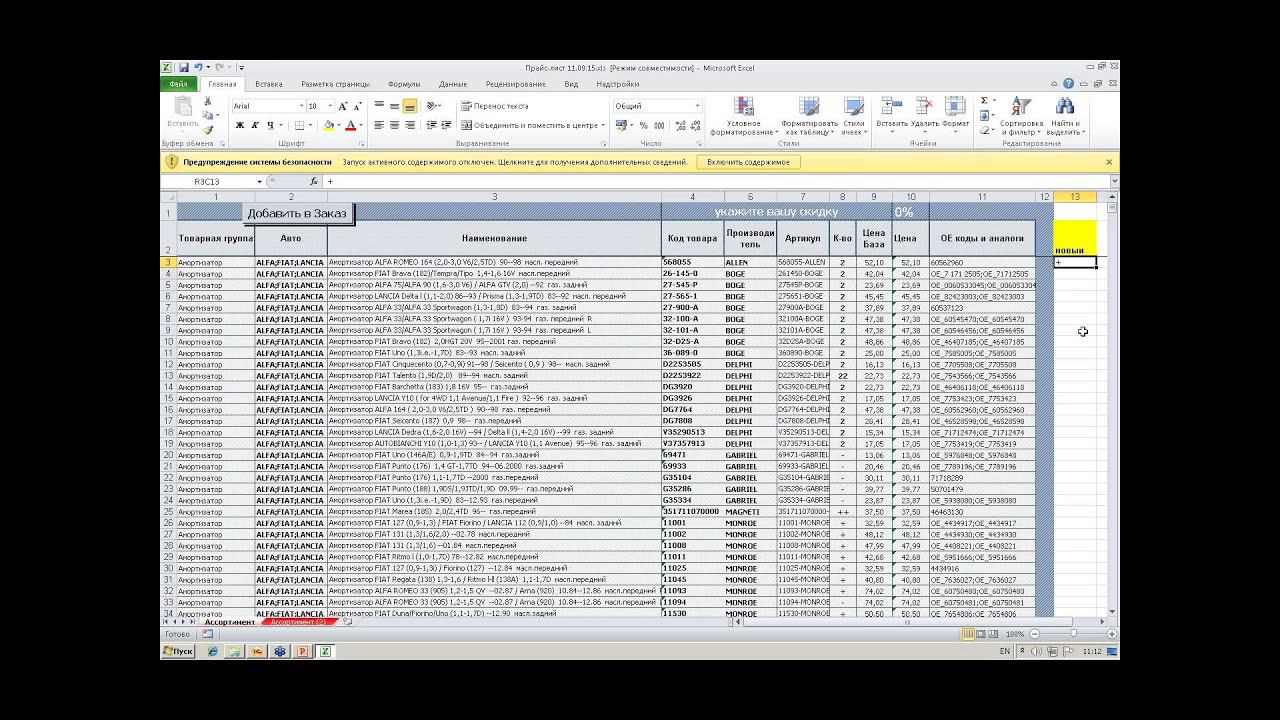Open the font color dropdown arrow

360,125
